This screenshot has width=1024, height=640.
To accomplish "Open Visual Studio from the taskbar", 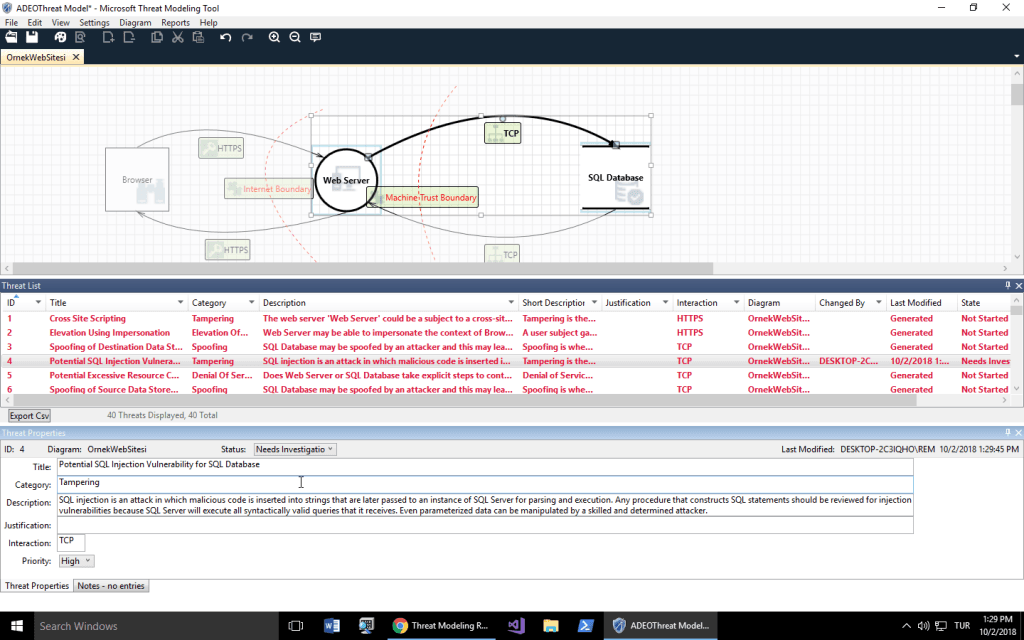I will (x=516, y=626).
